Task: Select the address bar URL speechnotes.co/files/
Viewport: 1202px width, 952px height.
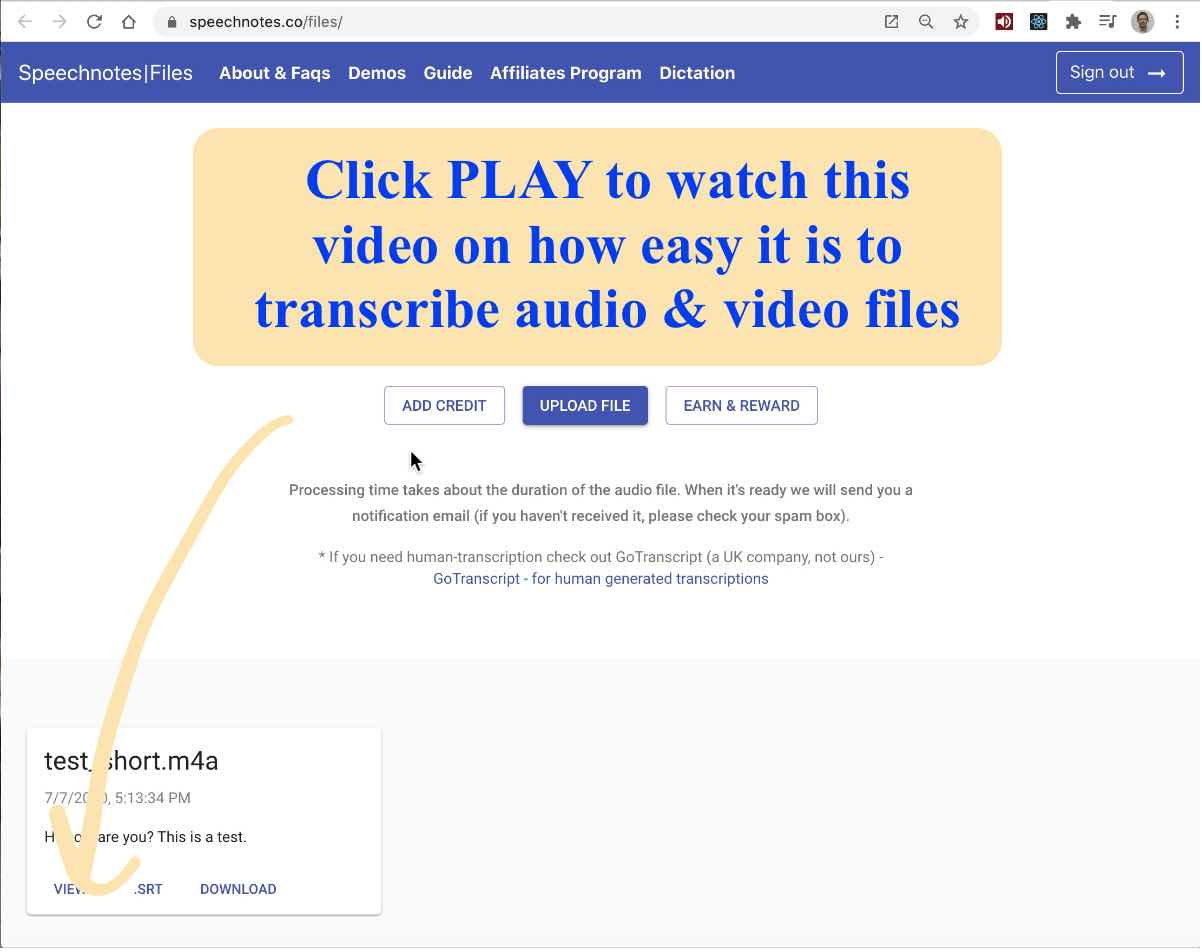Action: click(264, 22)
